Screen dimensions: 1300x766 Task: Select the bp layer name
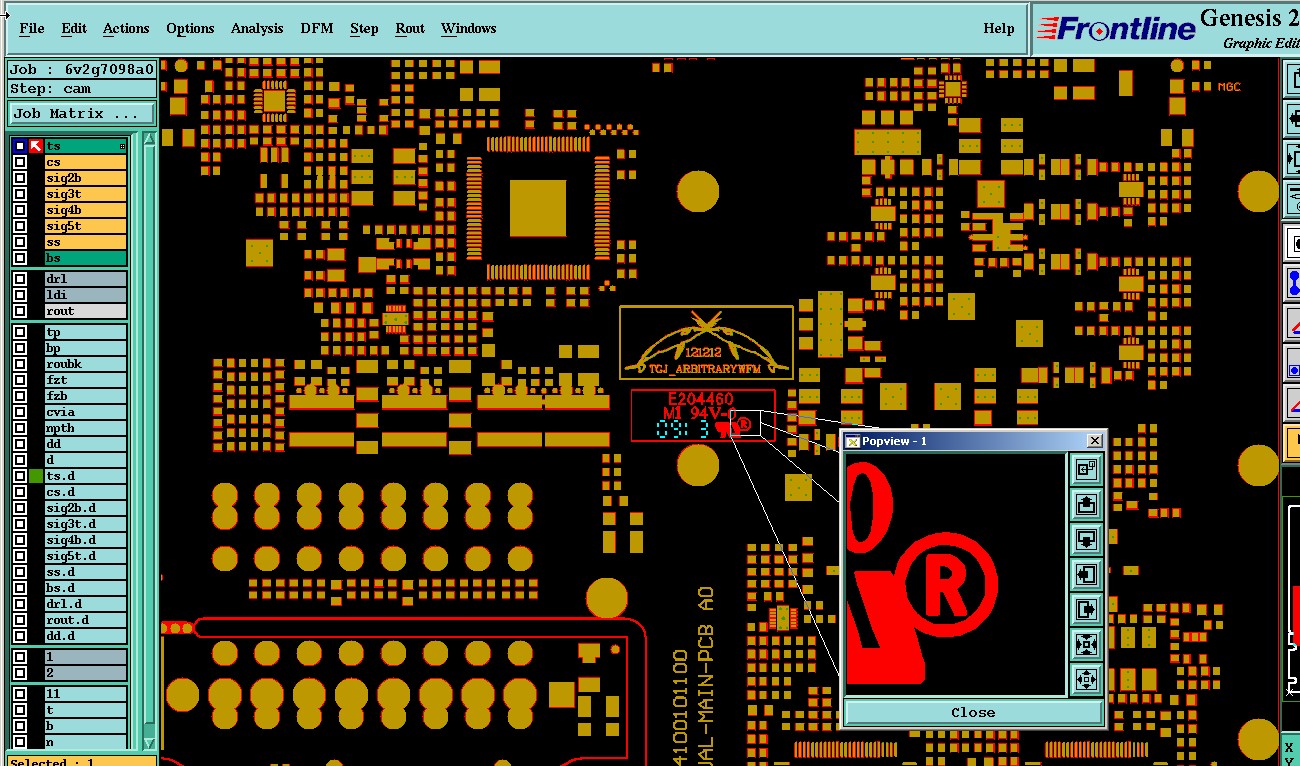(86, 348)
